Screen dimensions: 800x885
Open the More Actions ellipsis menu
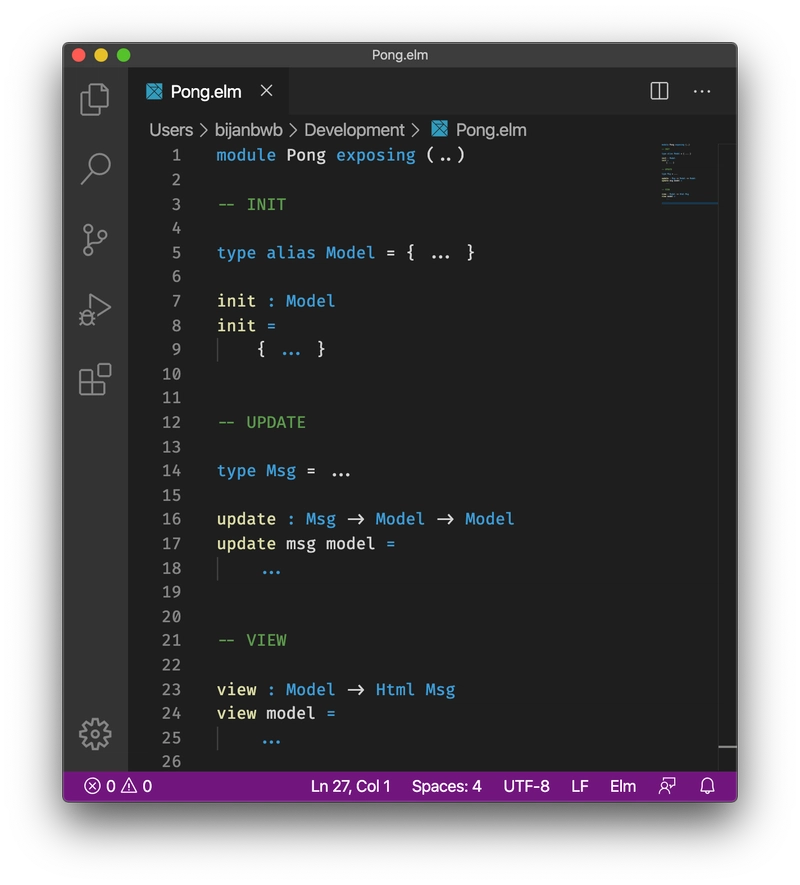(x=702, y=91)
